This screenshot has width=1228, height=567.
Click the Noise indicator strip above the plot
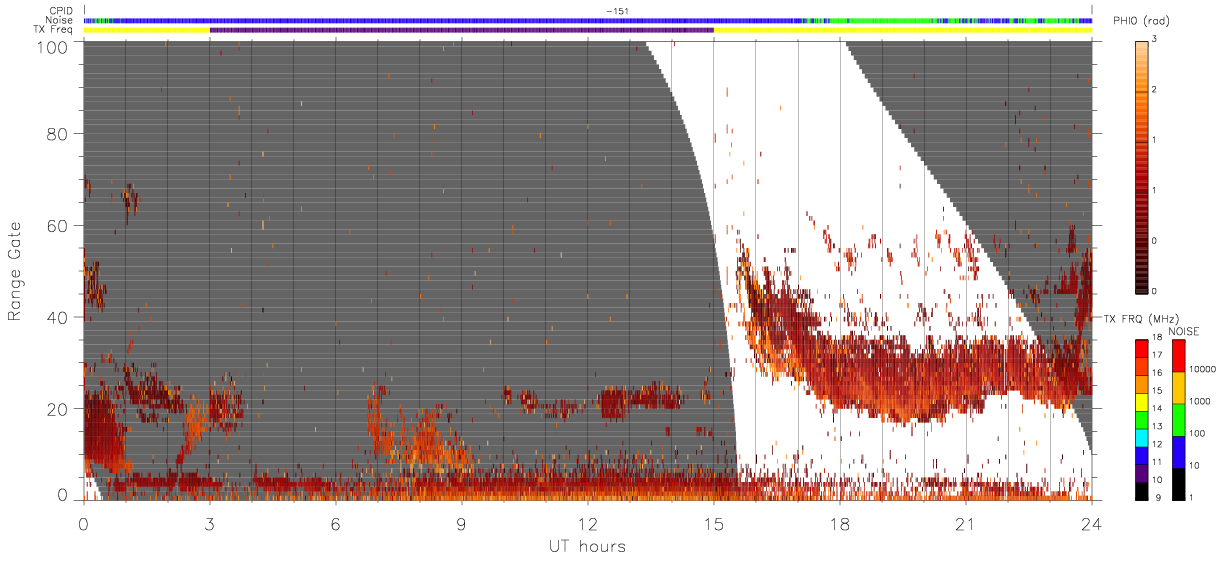(x=588, y=20)
